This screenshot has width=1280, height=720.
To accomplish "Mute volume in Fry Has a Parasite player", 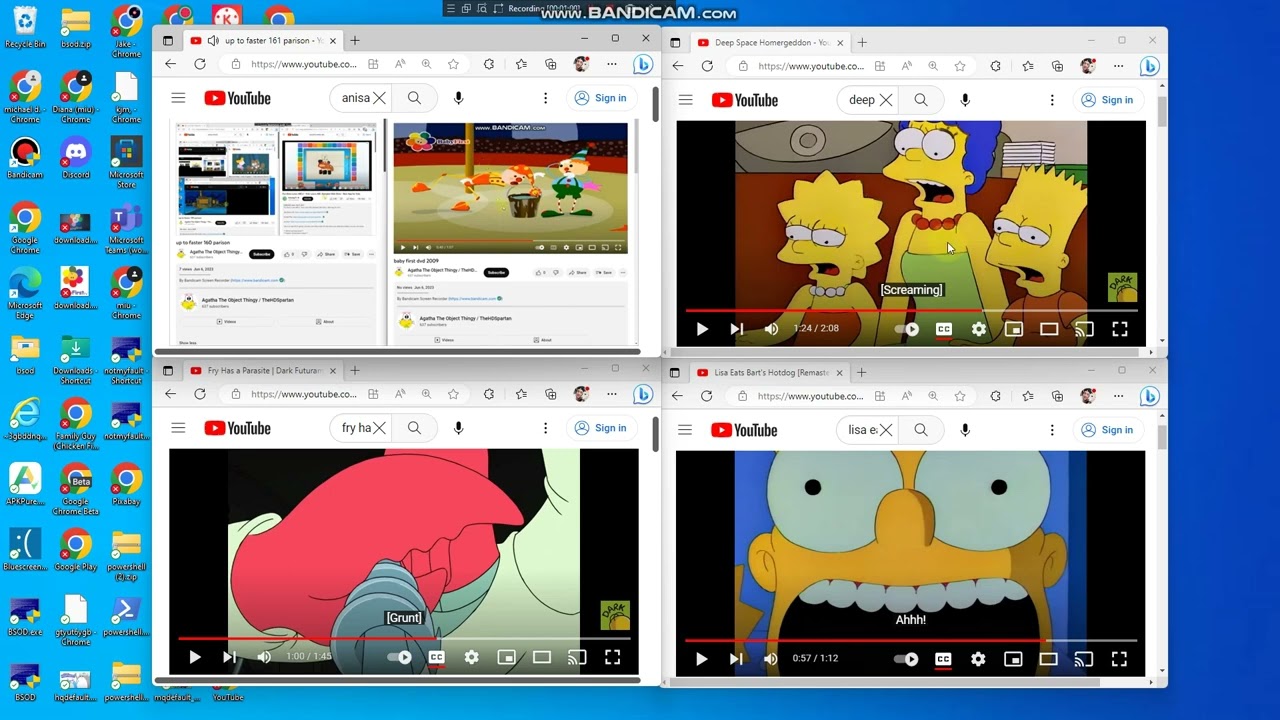I will coord(264,657).
